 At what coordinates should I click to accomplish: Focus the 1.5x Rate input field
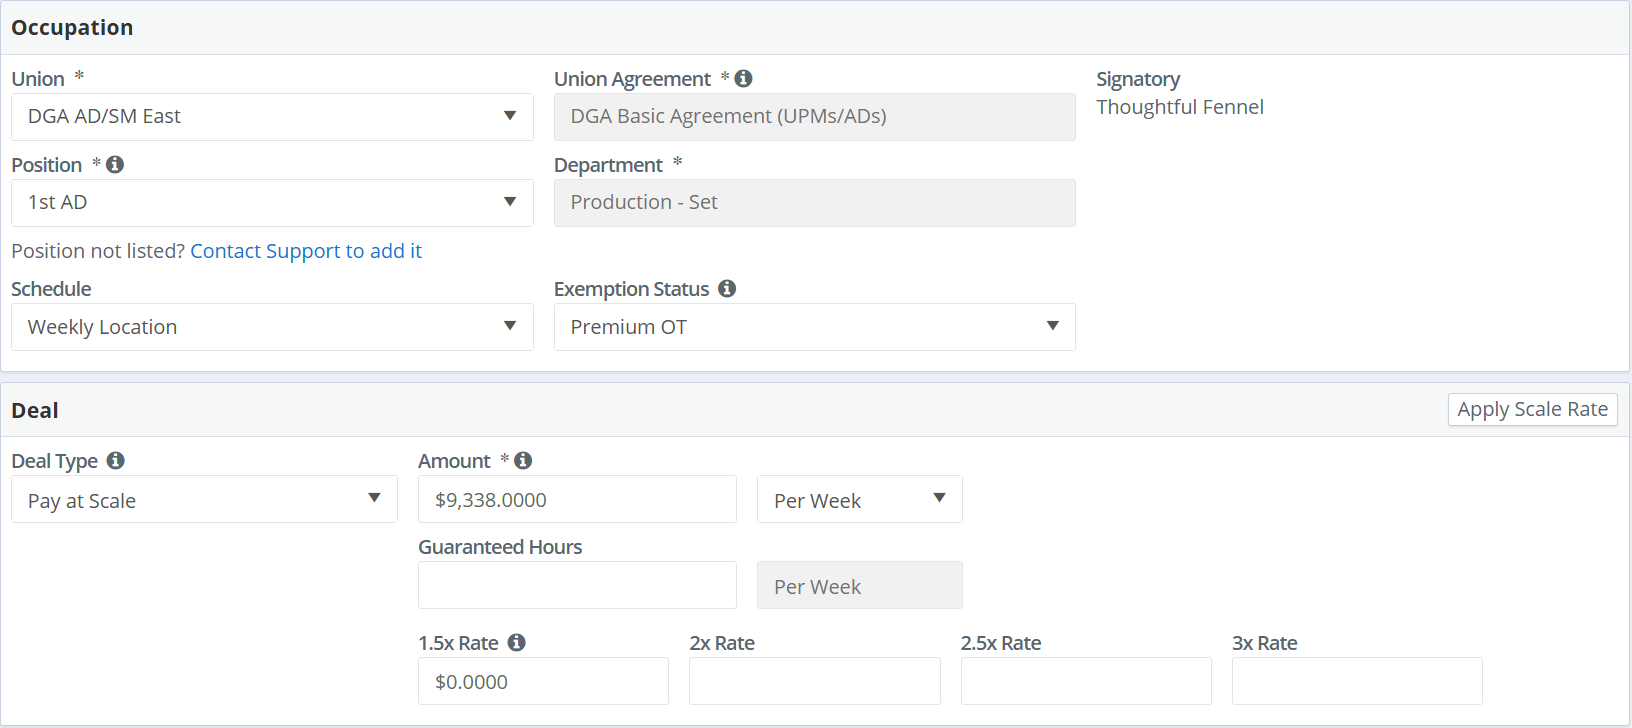[x=543, y=681]
